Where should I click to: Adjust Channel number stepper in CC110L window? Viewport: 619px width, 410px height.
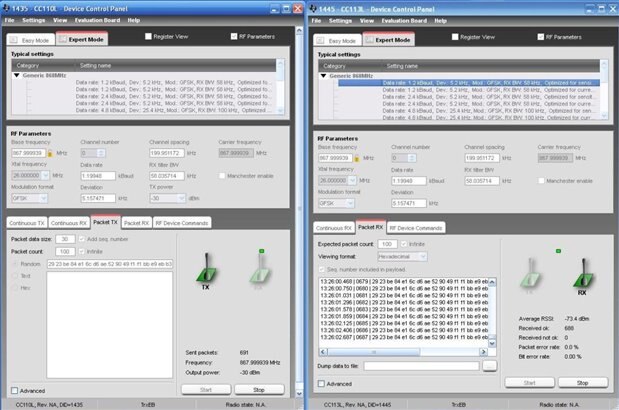tap(101, 153)
